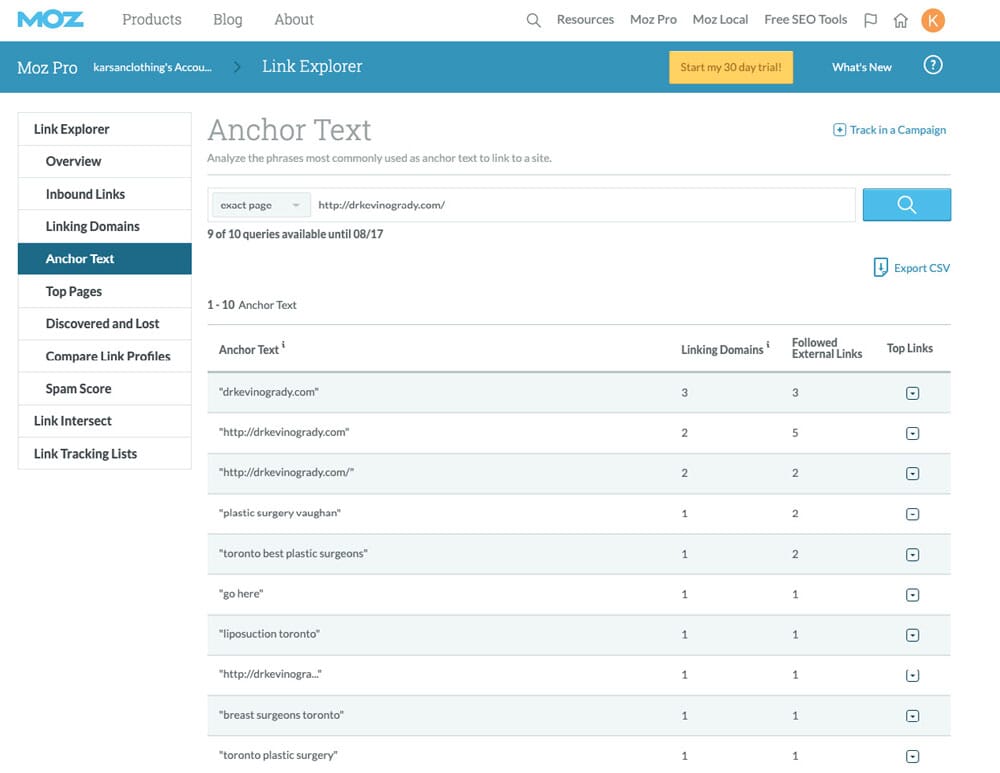Viewport: 1000px width, 773px height.
Task: Click the "liposuction toronto" anchor text
Action: tap(269, 634)
